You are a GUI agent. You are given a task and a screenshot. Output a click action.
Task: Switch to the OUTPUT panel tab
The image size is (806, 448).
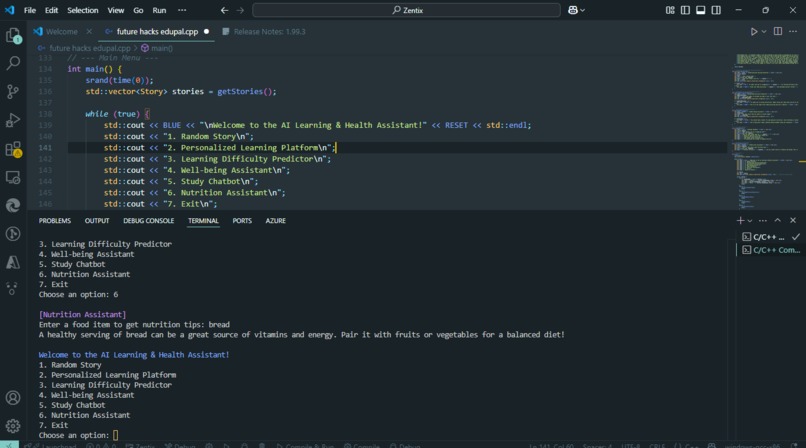(x=97, y=221)
